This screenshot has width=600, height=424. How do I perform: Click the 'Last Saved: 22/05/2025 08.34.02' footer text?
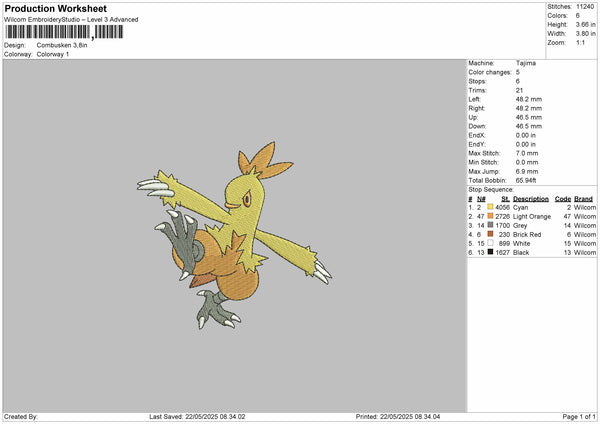click(x=197, y=416)
